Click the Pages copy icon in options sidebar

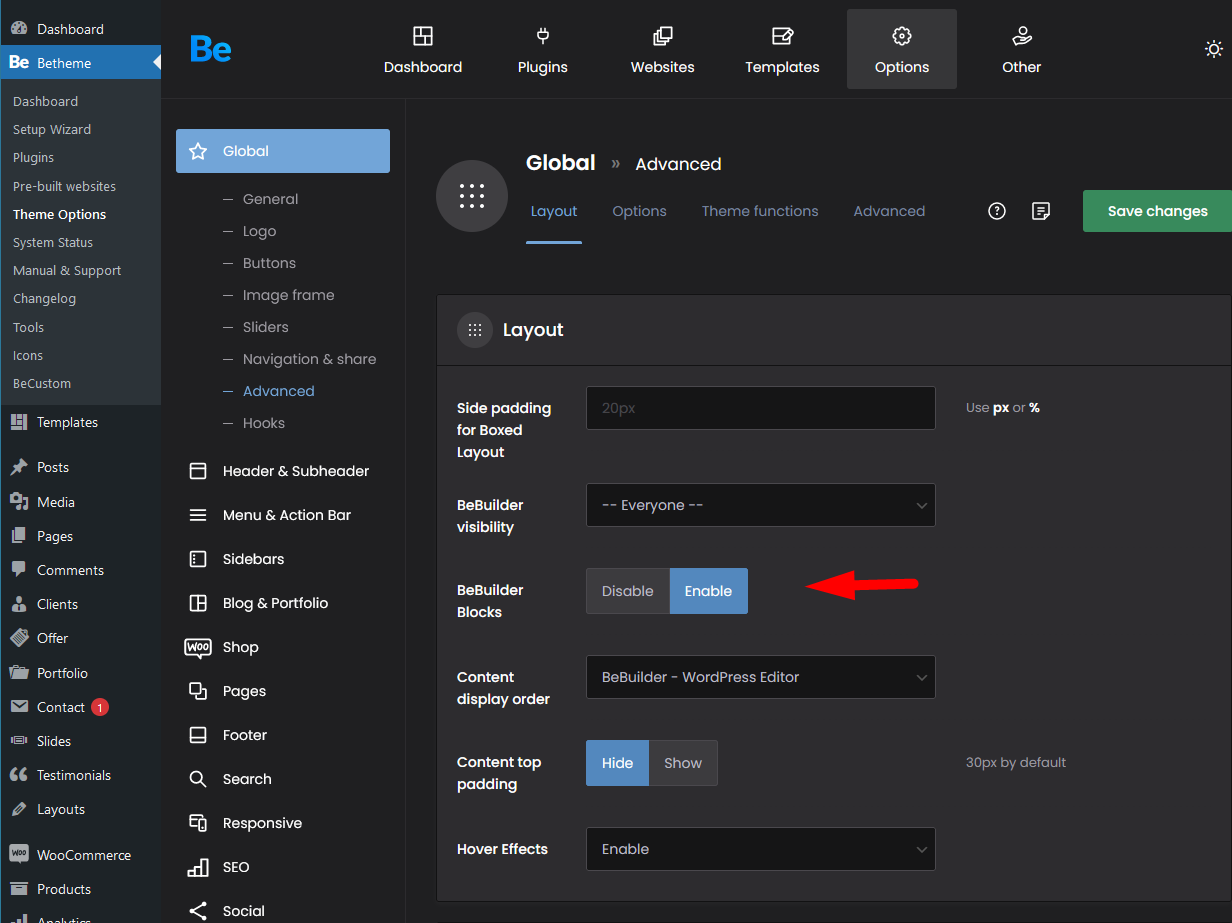pos(198,691)
